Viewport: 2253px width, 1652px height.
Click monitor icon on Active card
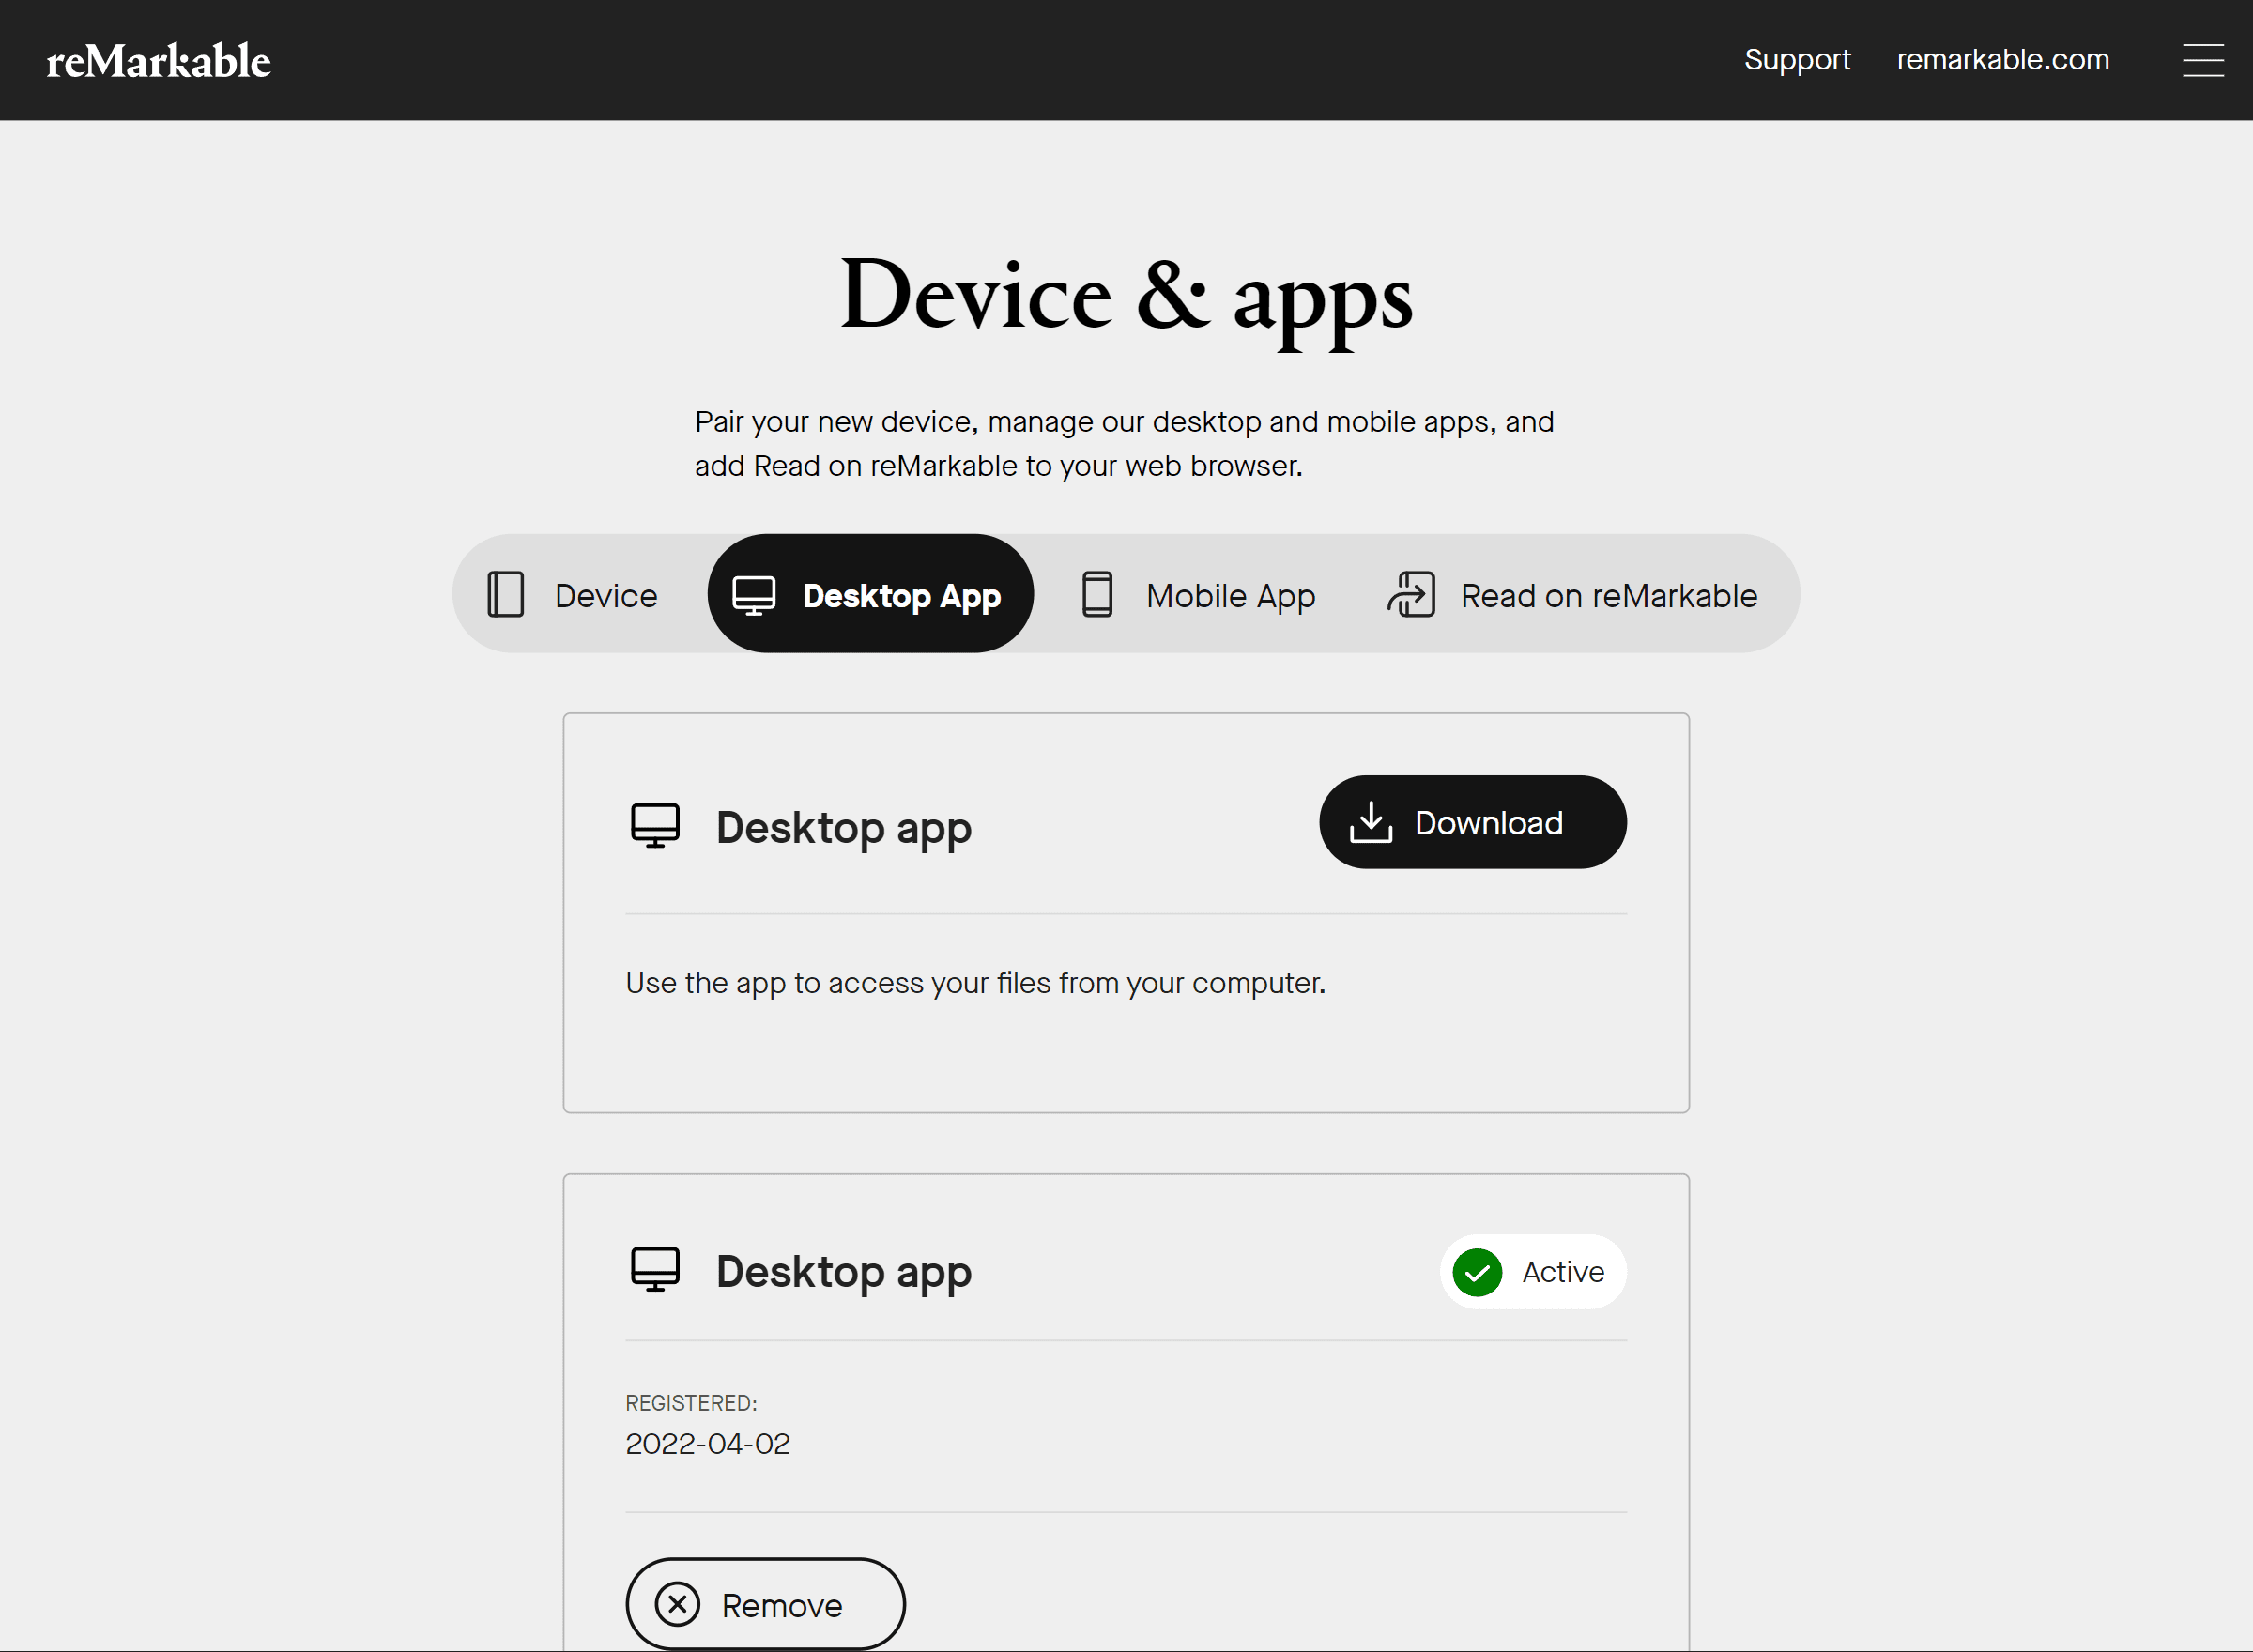click(x=655, y=1270)
